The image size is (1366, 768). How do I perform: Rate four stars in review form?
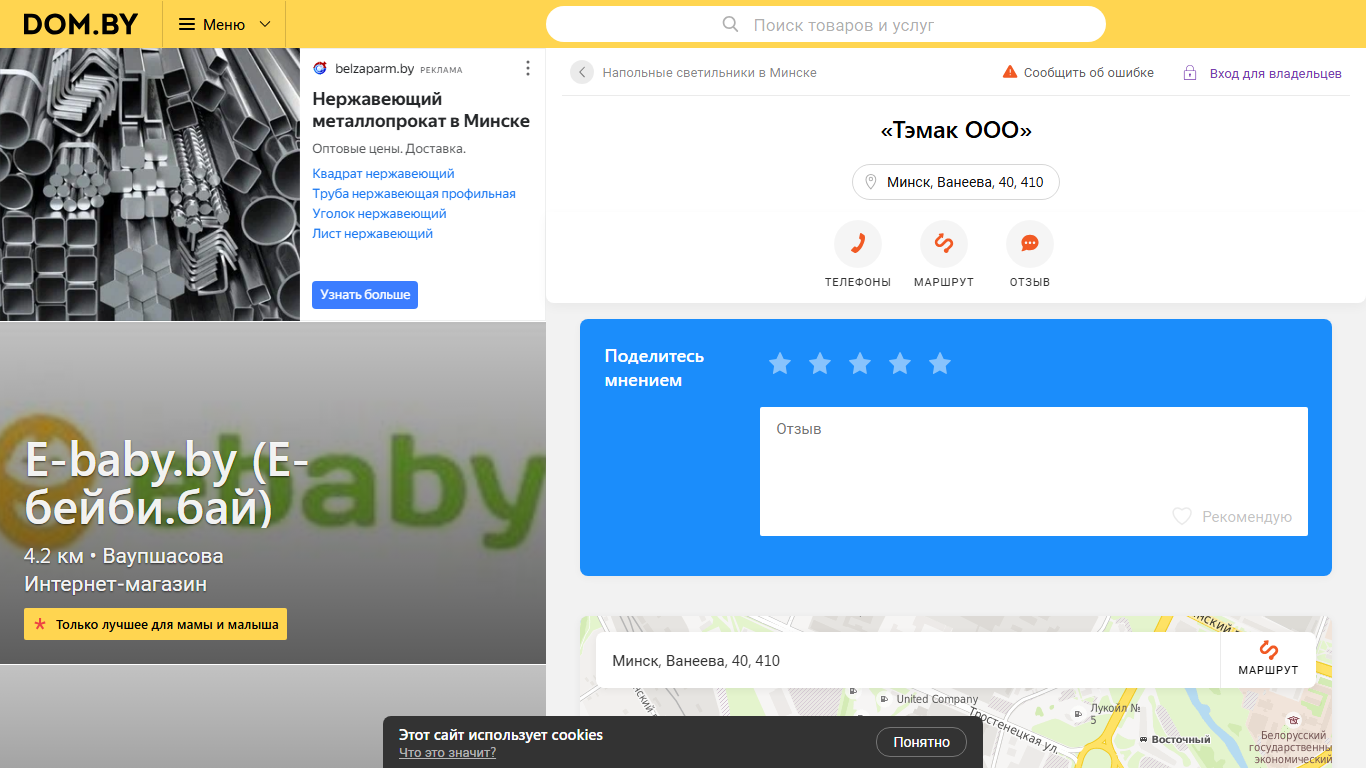click(900, 364)
